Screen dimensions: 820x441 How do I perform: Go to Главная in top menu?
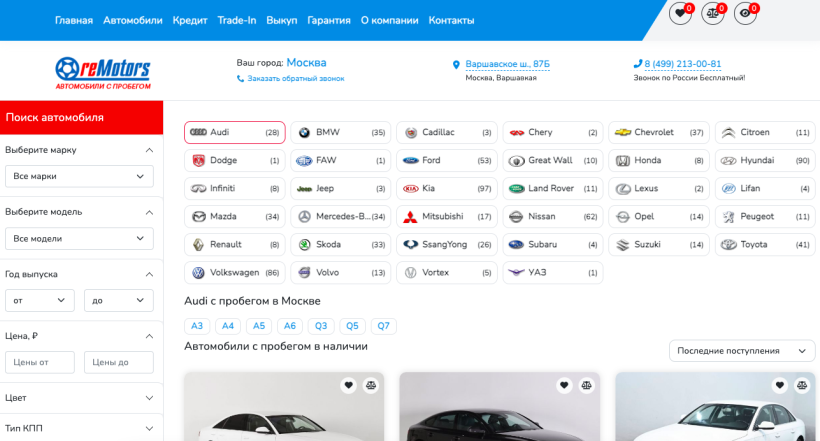click(x=74, y=20)
